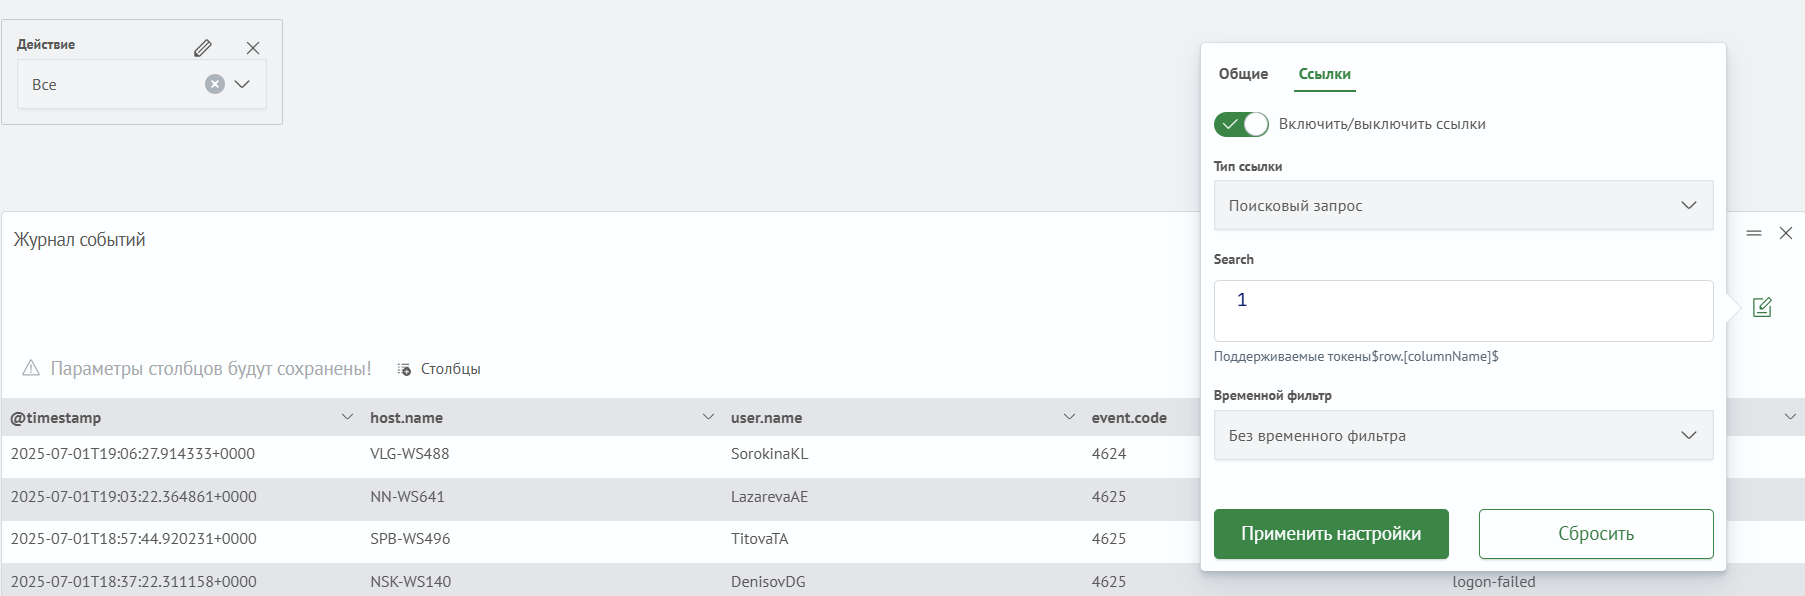
Task: Edit the Действие filter with pencil icon
Action: [x=203, y=48]
